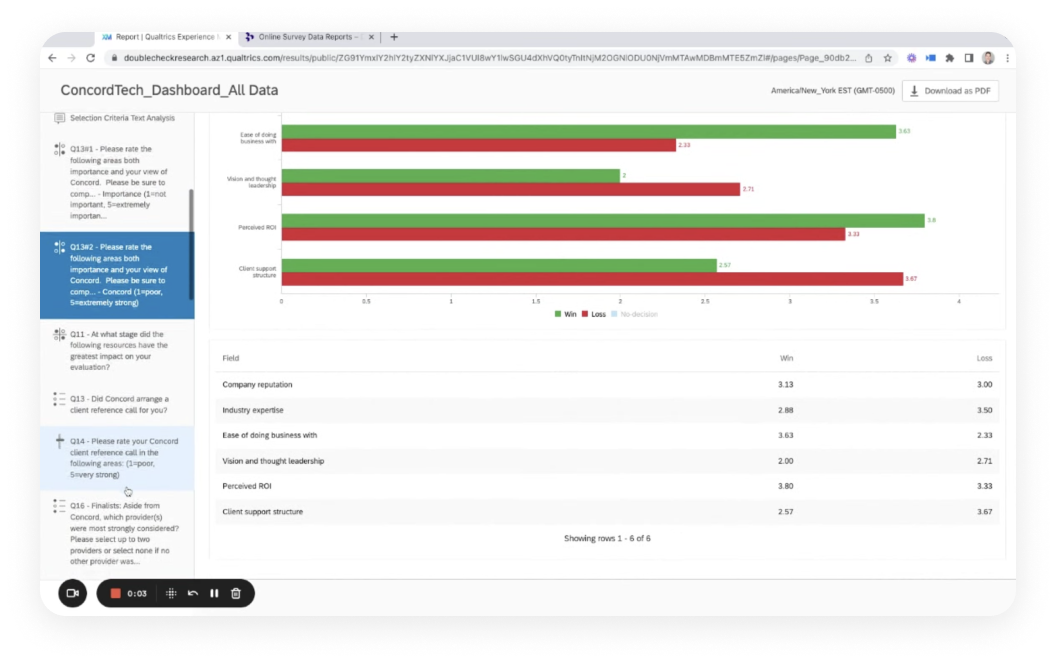The image size is (1056, 664).
Task: Toggle the Win series in chart legend
Action: [x=565, y=314]
